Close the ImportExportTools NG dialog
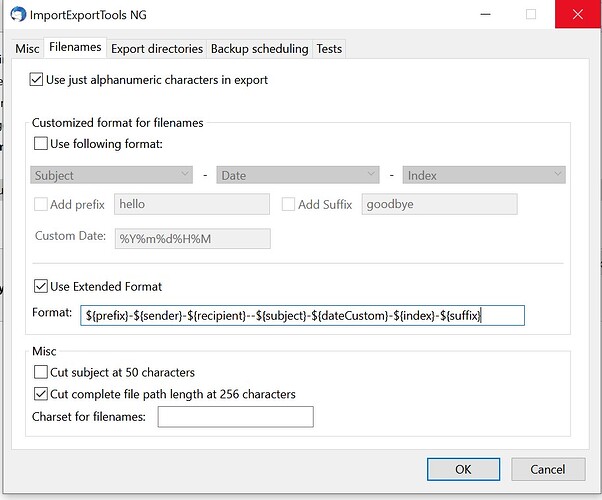Screen dimensions: 602x500 pyautogui.click(x=578, y=15)
